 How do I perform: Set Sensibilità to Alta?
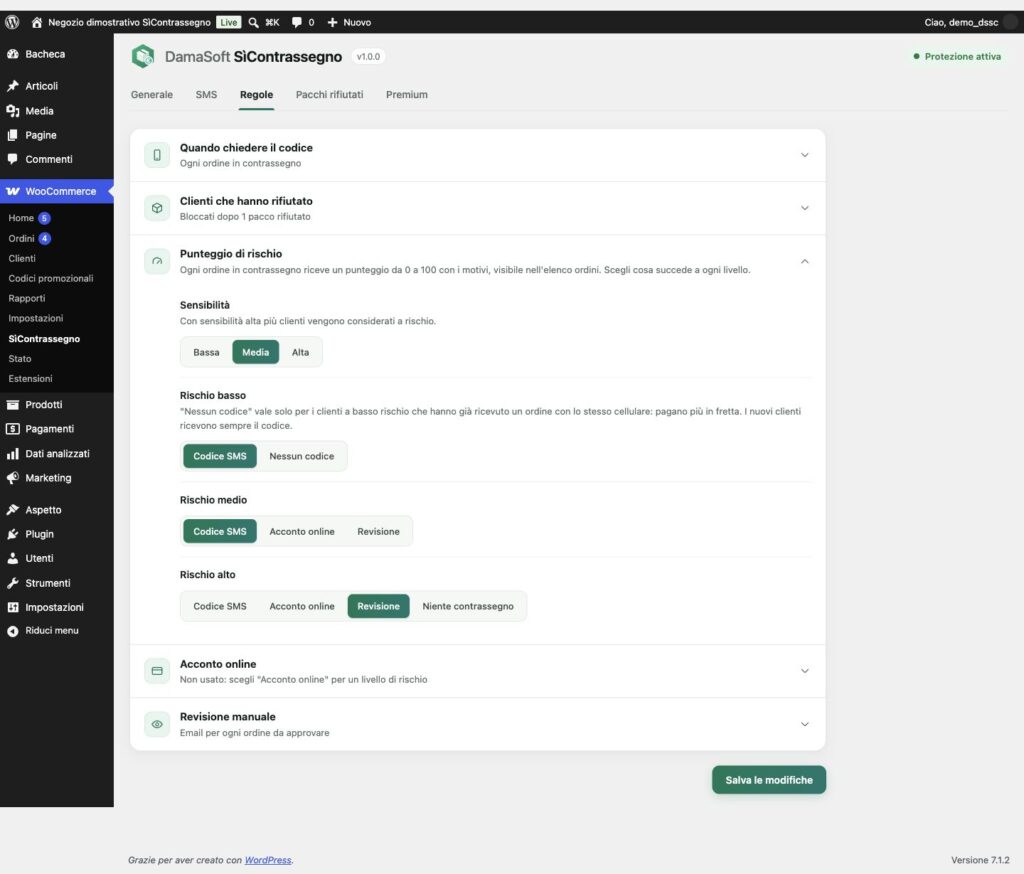(x=300, y=352)
